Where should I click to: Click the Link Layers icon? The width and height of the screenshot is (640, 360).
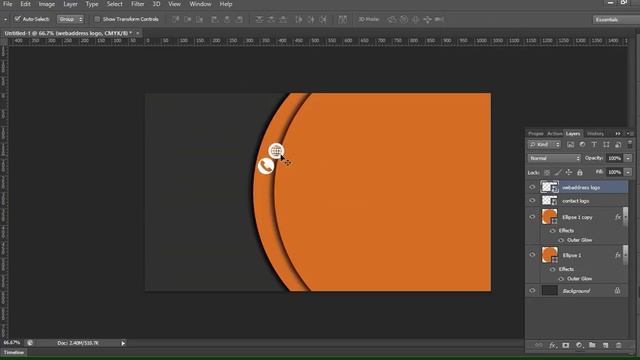pos(539,345)
